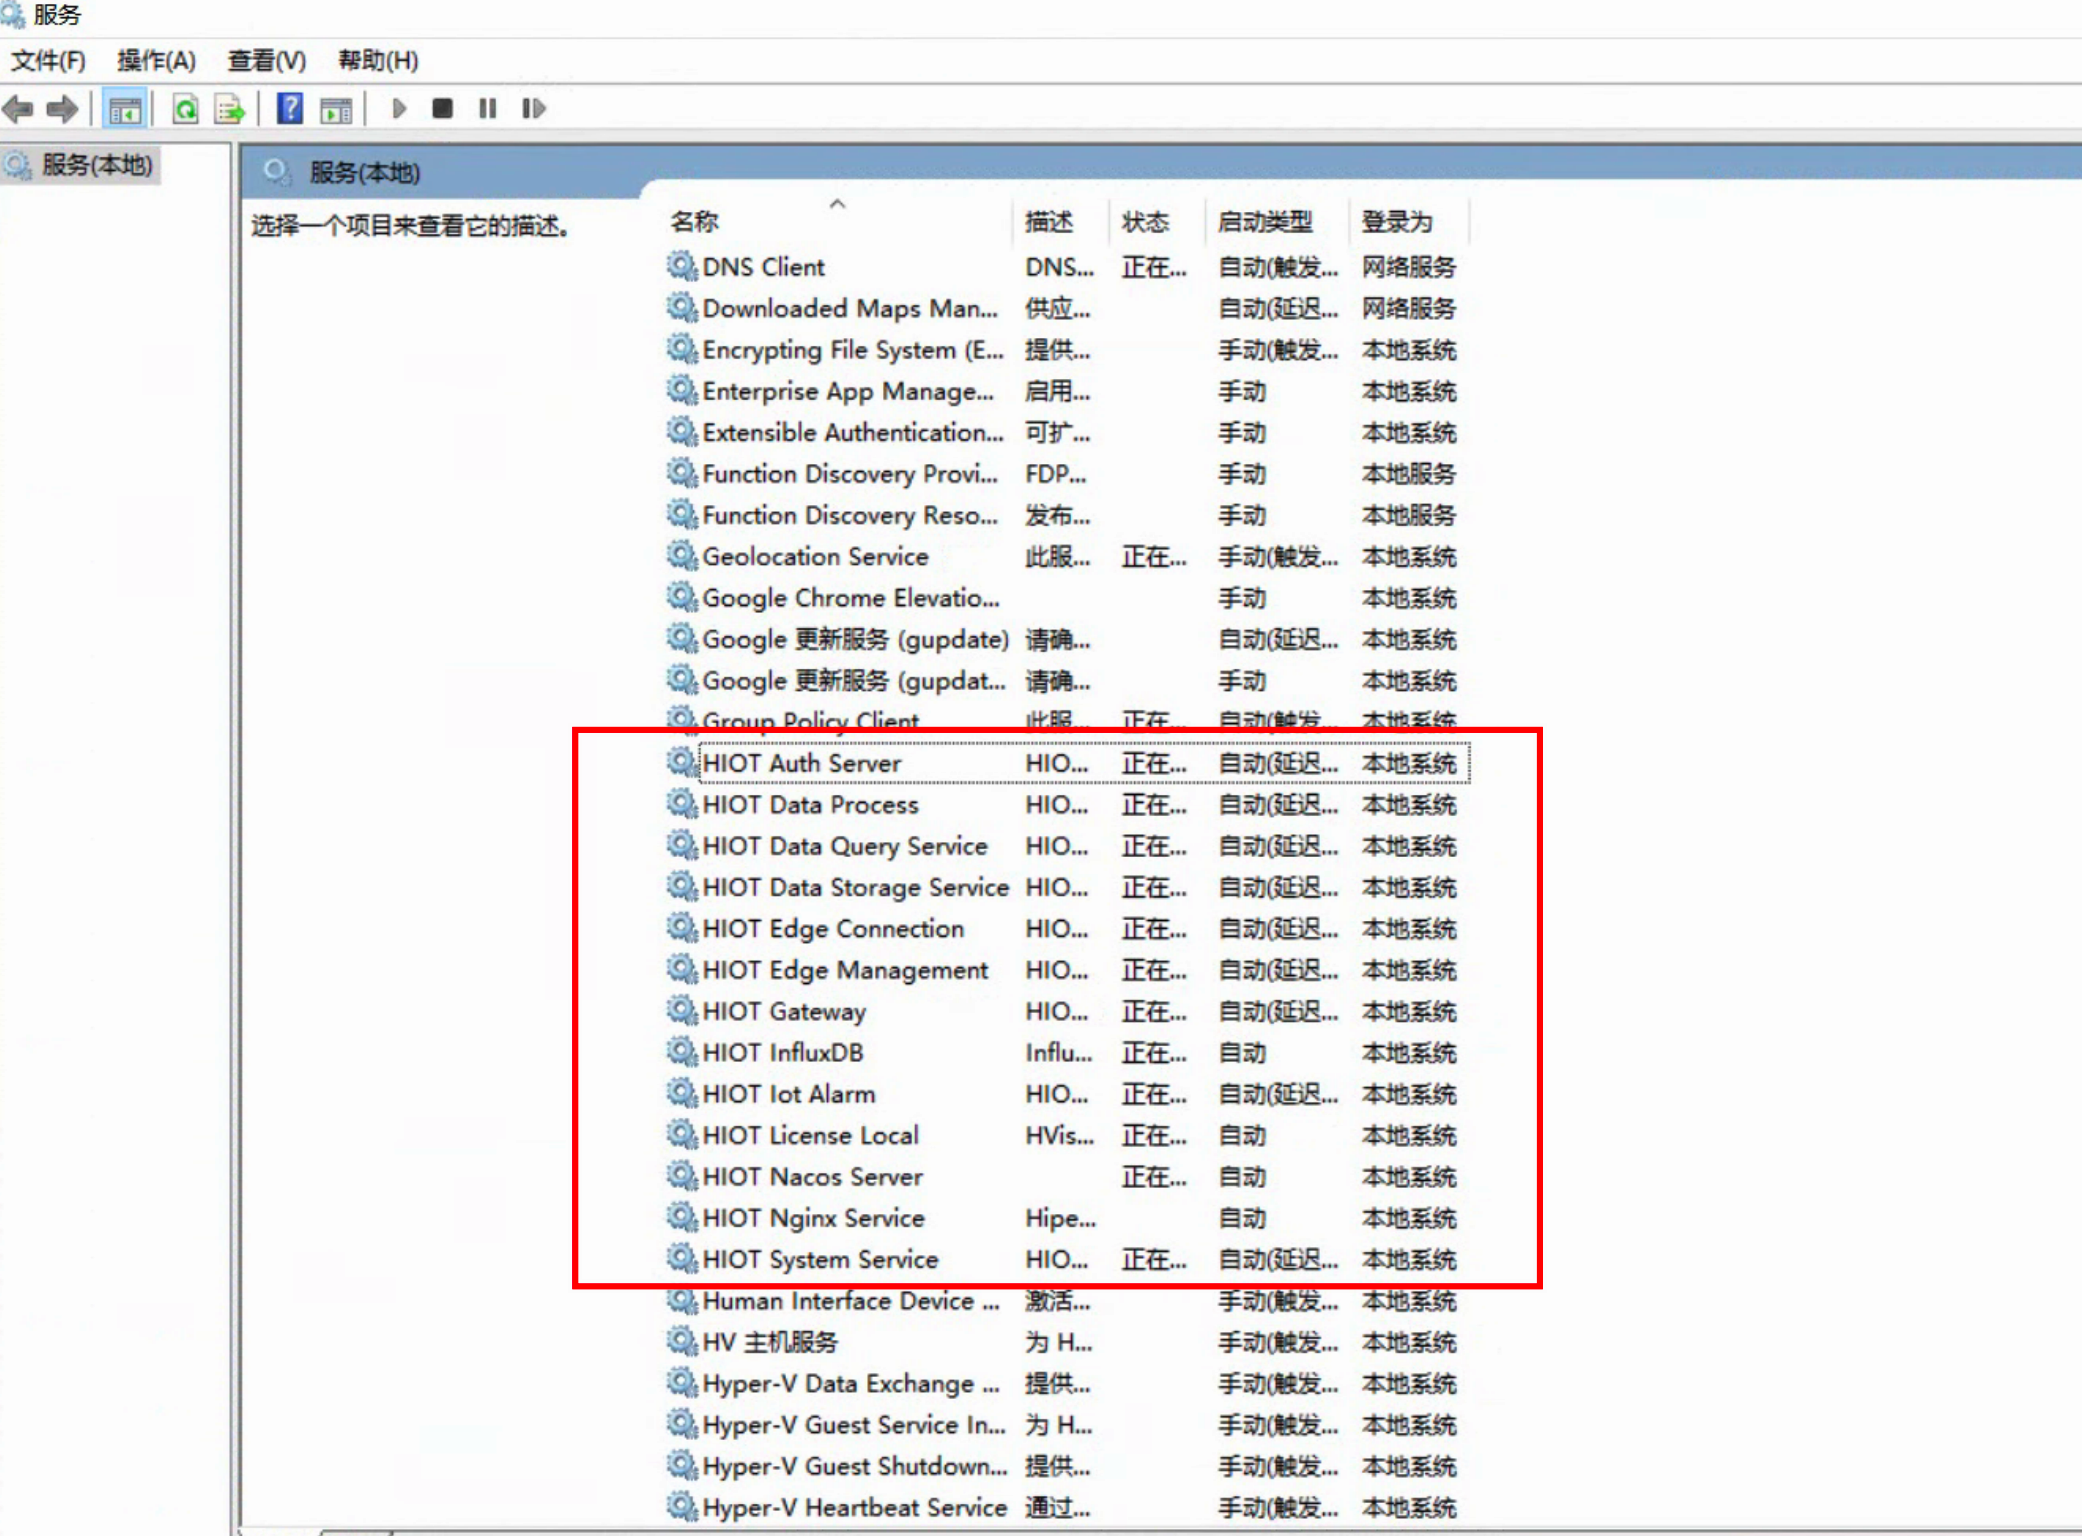Click the gear icon of Hyper-V Heartbeat Service
This screenshot has height=1536, width=2082.
click(x=682, y=1506)
